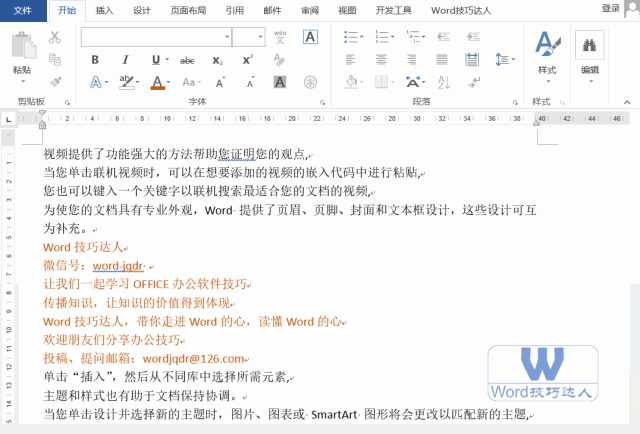This screenshot has height=434, width=640.
Task: Expand the Styles gallery button
Action: tap(547, 57)
